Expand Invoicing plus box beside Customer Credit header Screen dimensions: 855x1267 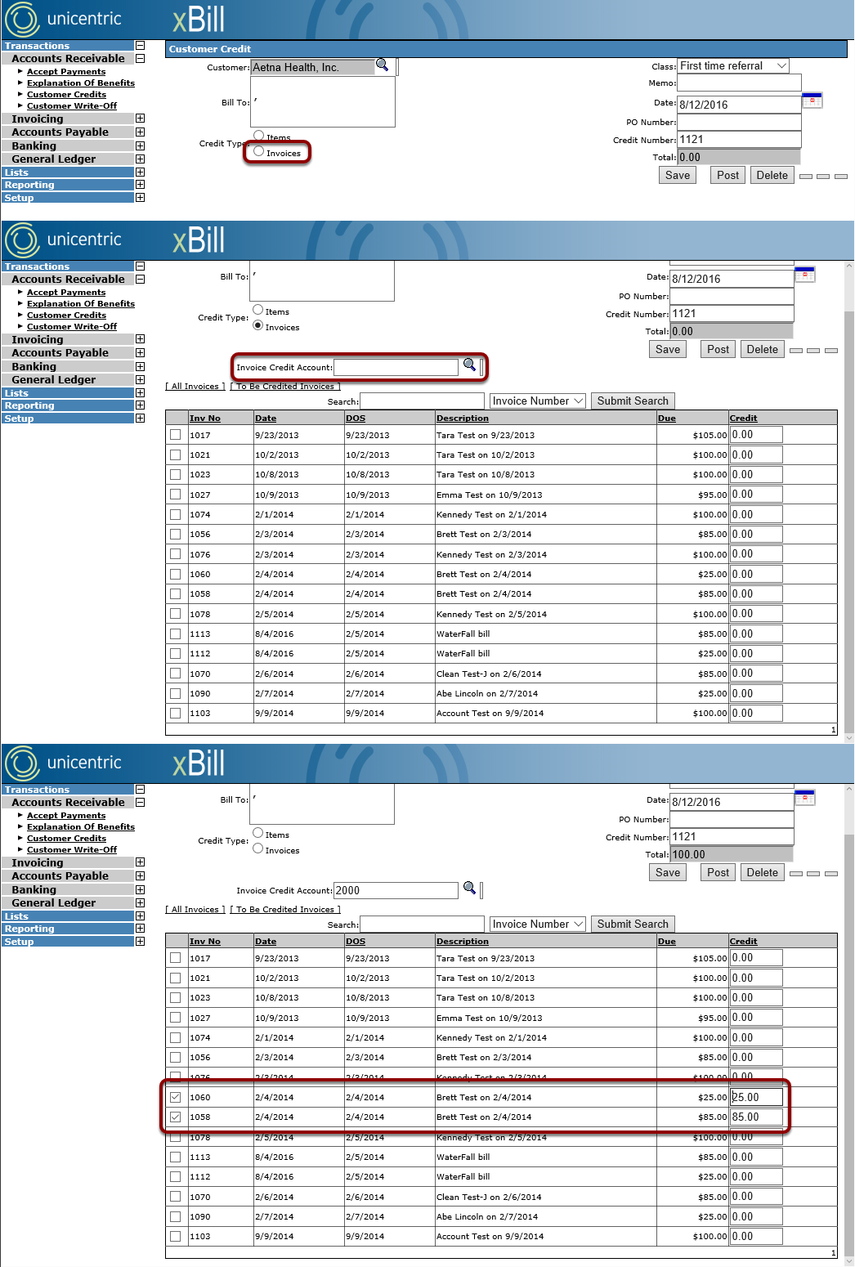140,119
